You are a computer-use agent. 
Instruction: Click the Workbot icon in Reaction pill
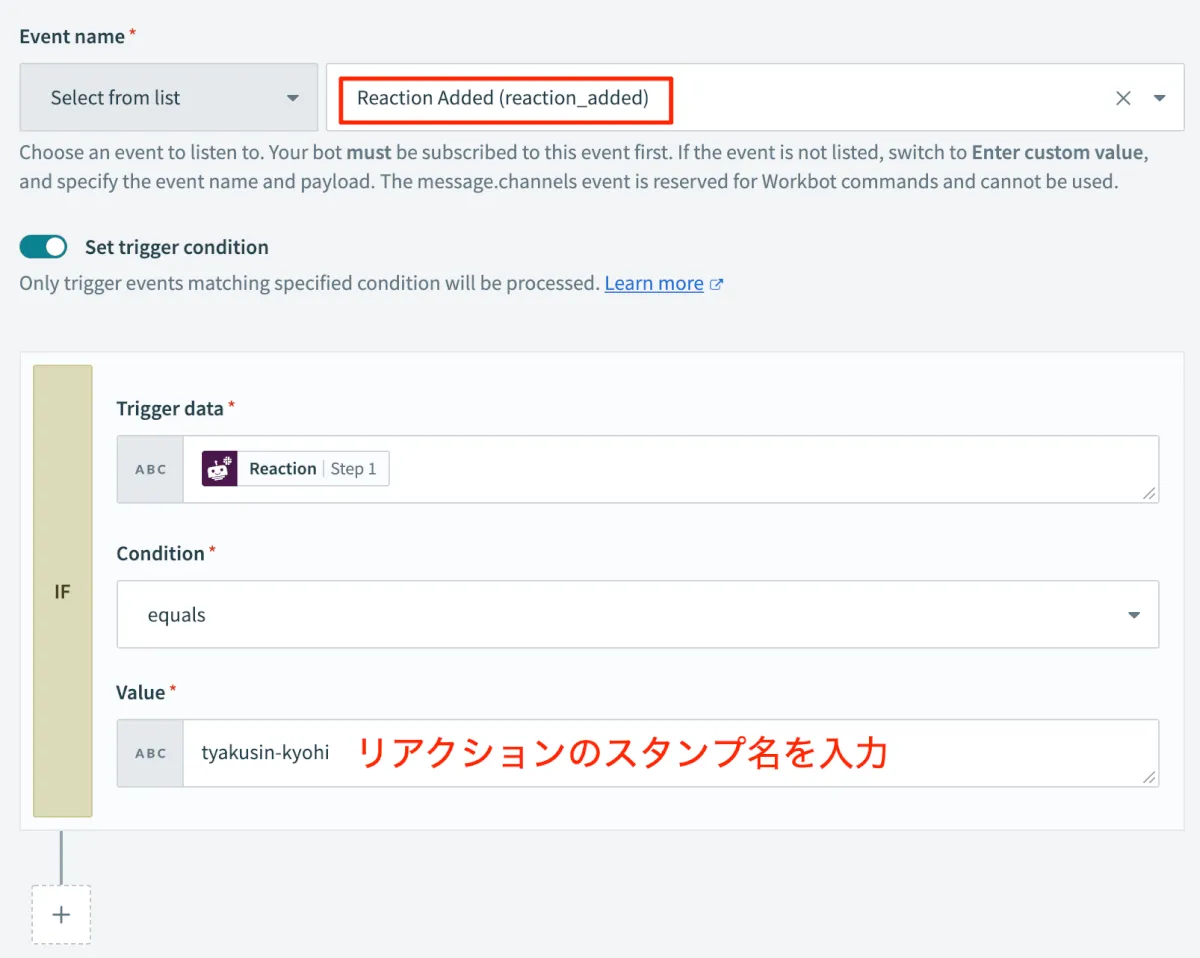click(x=220, y=469)
